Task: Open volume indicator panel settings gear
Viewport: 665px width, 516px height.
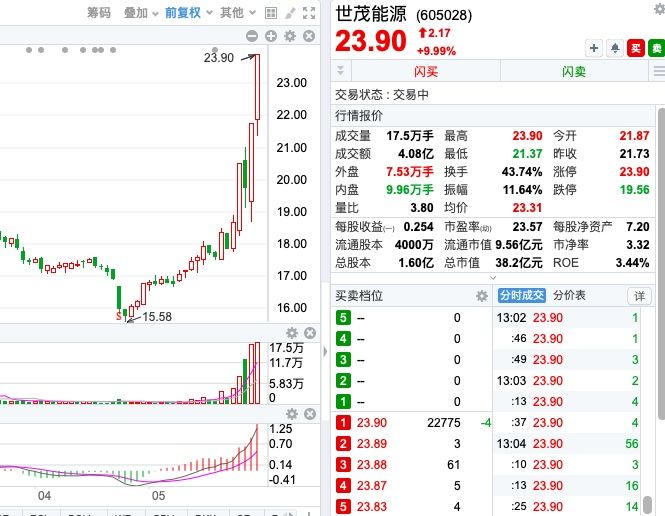Action: click(292, 333)
